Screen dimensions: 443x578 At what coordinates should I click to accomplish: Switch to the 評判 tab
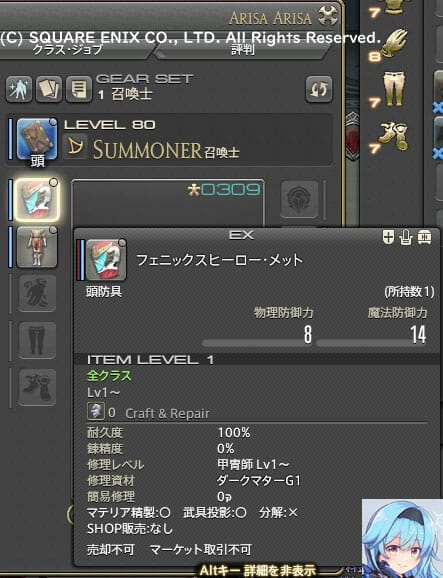click(243, 50)
